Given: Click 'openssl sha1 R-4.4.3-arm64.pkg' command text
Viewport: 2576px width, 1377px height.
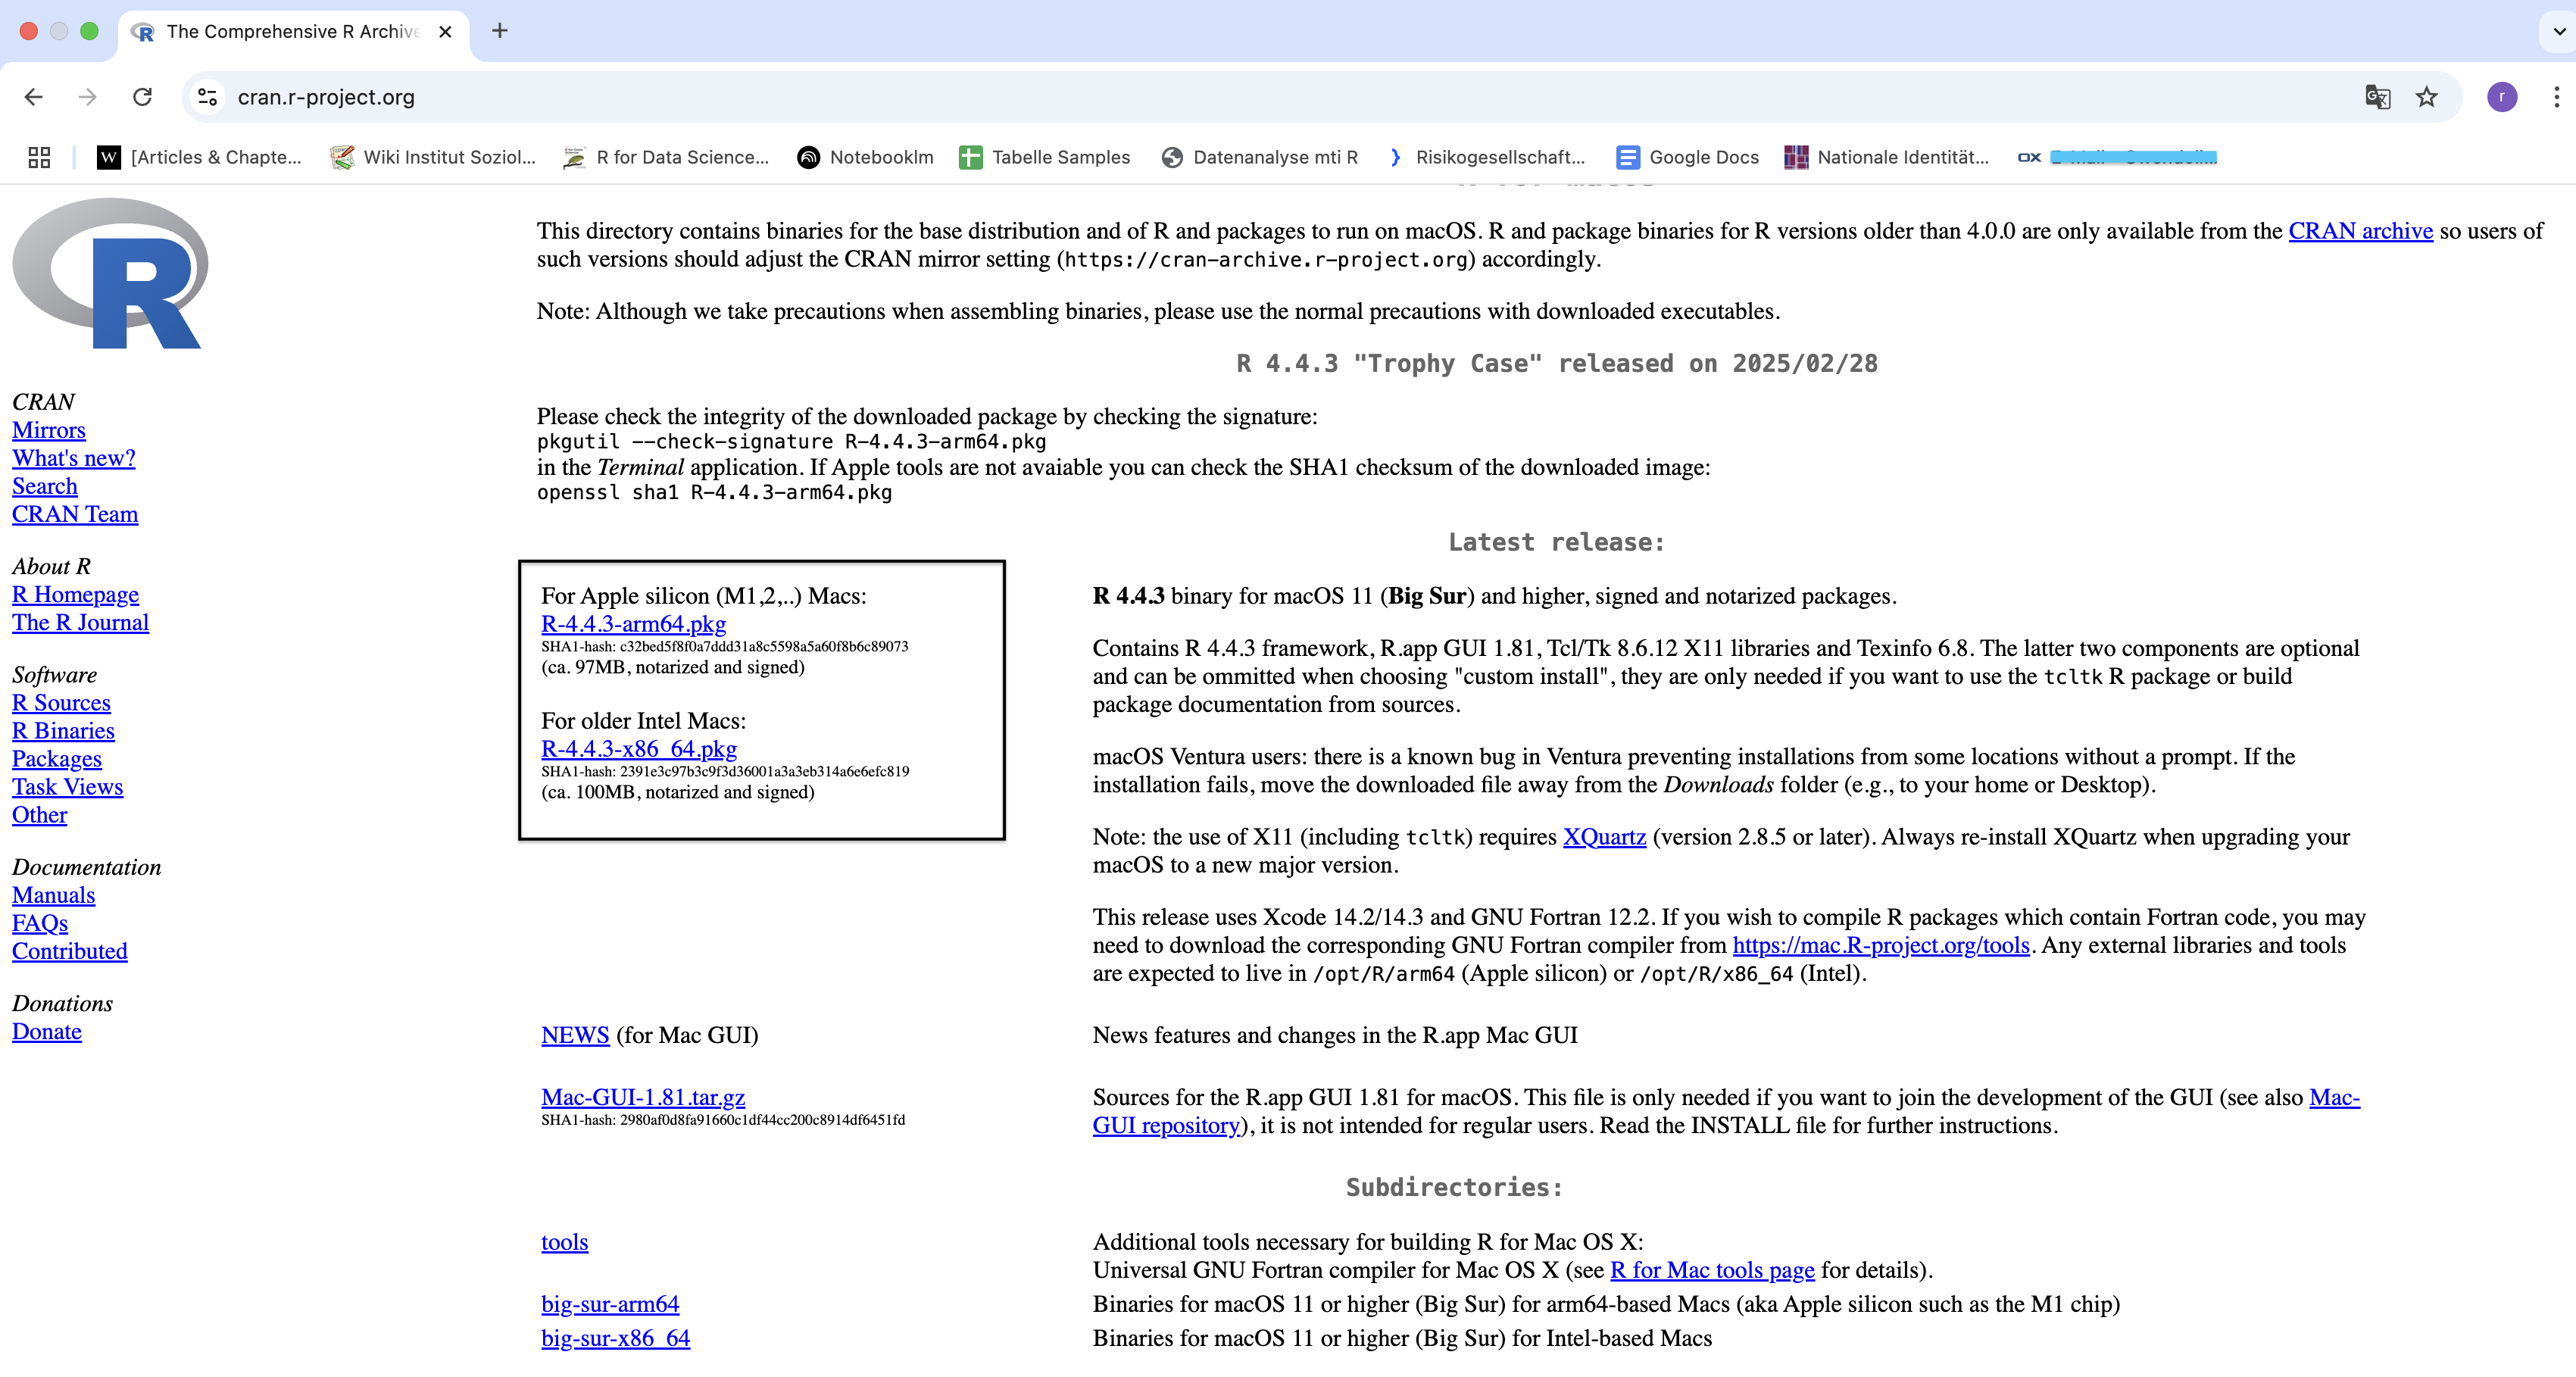Looking at the screenshot, I should [x=714, y=492].
